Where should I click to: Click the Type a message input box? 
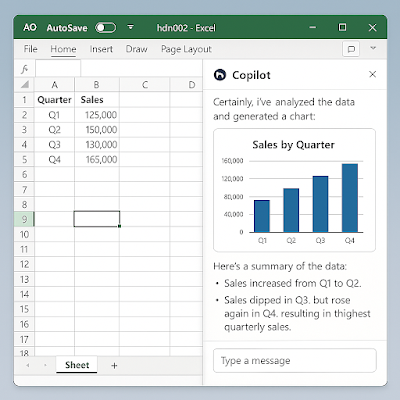click(295, 361)
